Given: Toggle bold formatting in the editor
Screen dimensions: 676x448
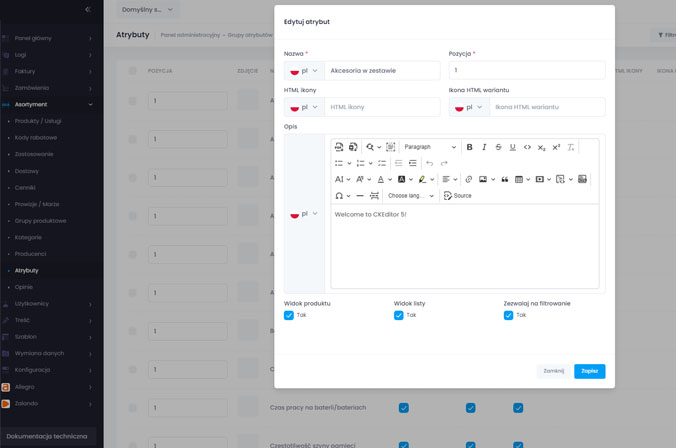Looking at the screenshot, I should [x=470, y=147].
